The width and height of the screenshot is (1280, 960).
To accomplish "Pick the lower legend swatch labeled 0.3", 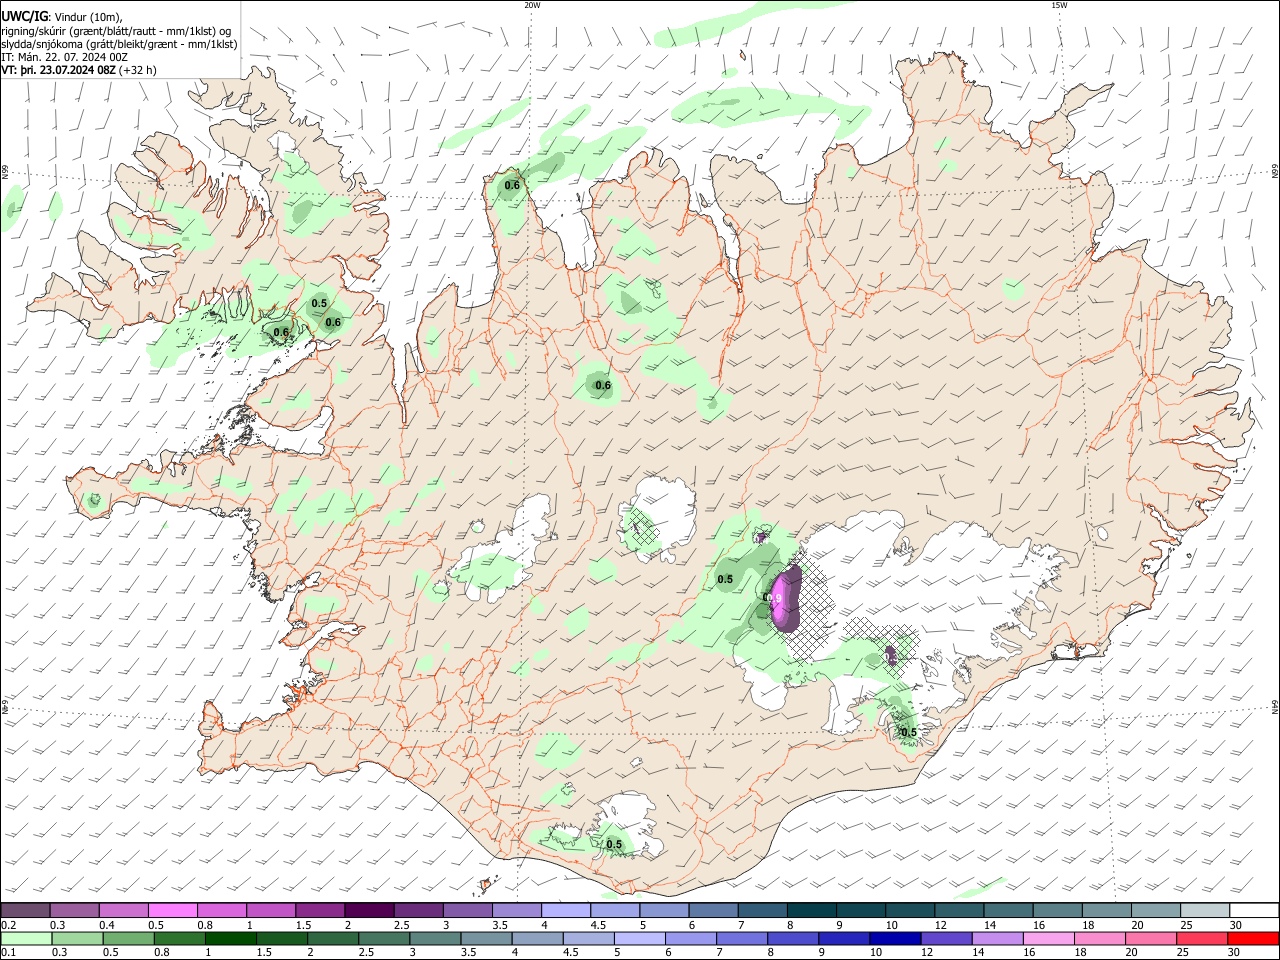I will click(77, 938).
